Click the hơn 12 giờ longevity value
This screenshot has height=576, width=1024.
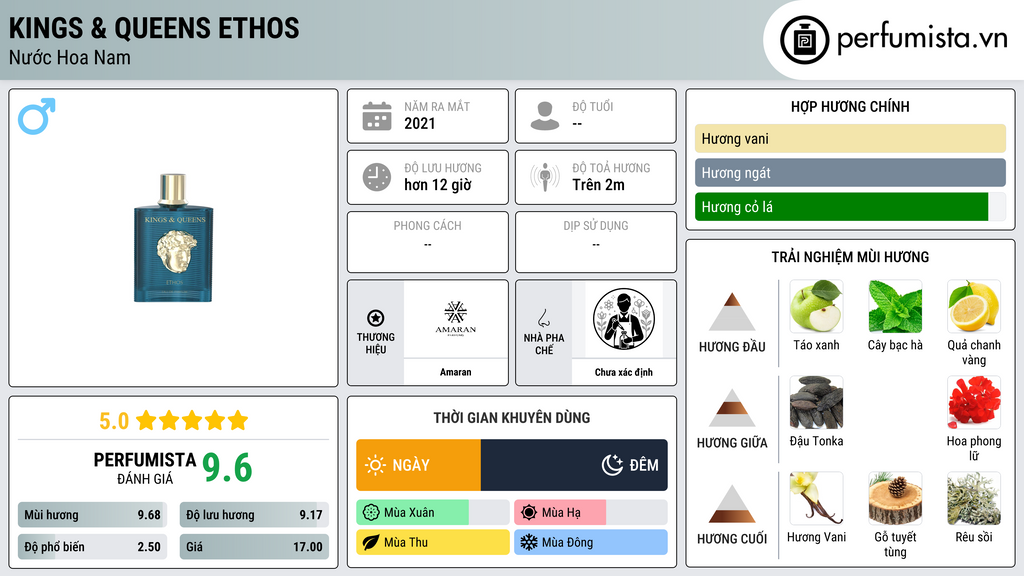click(438, 185)
